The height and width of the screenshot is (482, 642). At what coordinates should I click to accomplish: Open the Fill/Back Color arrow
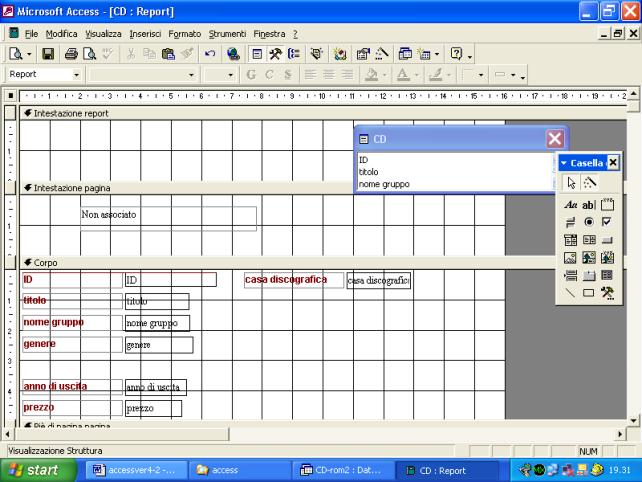pos(384,75)
